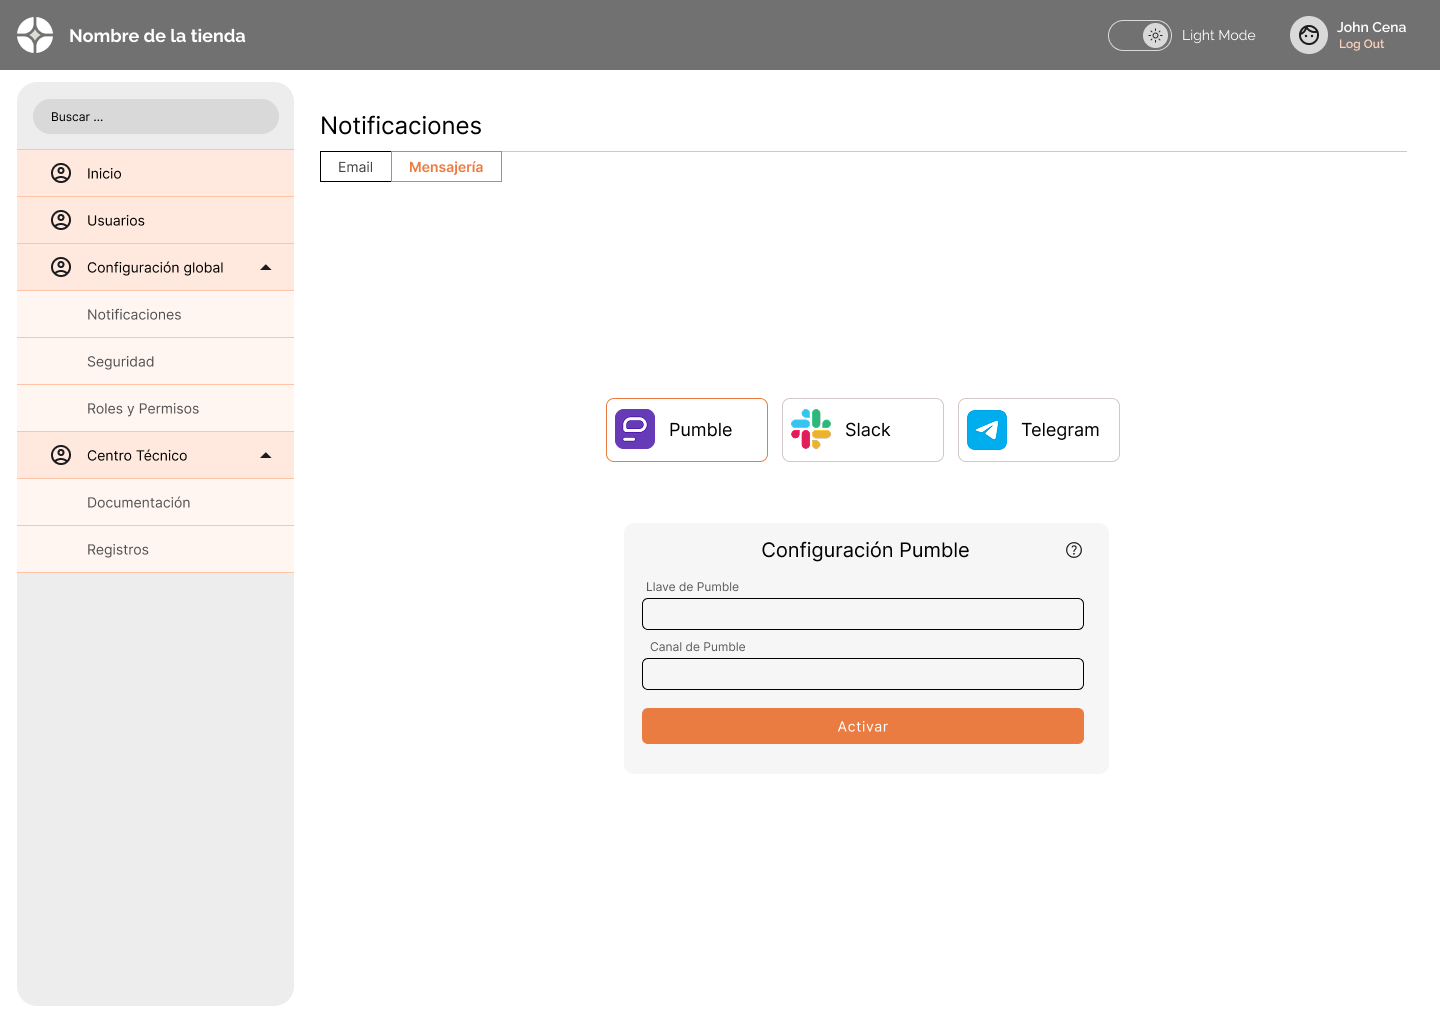The image size is (1440, 1024).
Task: Go to Registros in sidebar
Action: tap(118, 549)
